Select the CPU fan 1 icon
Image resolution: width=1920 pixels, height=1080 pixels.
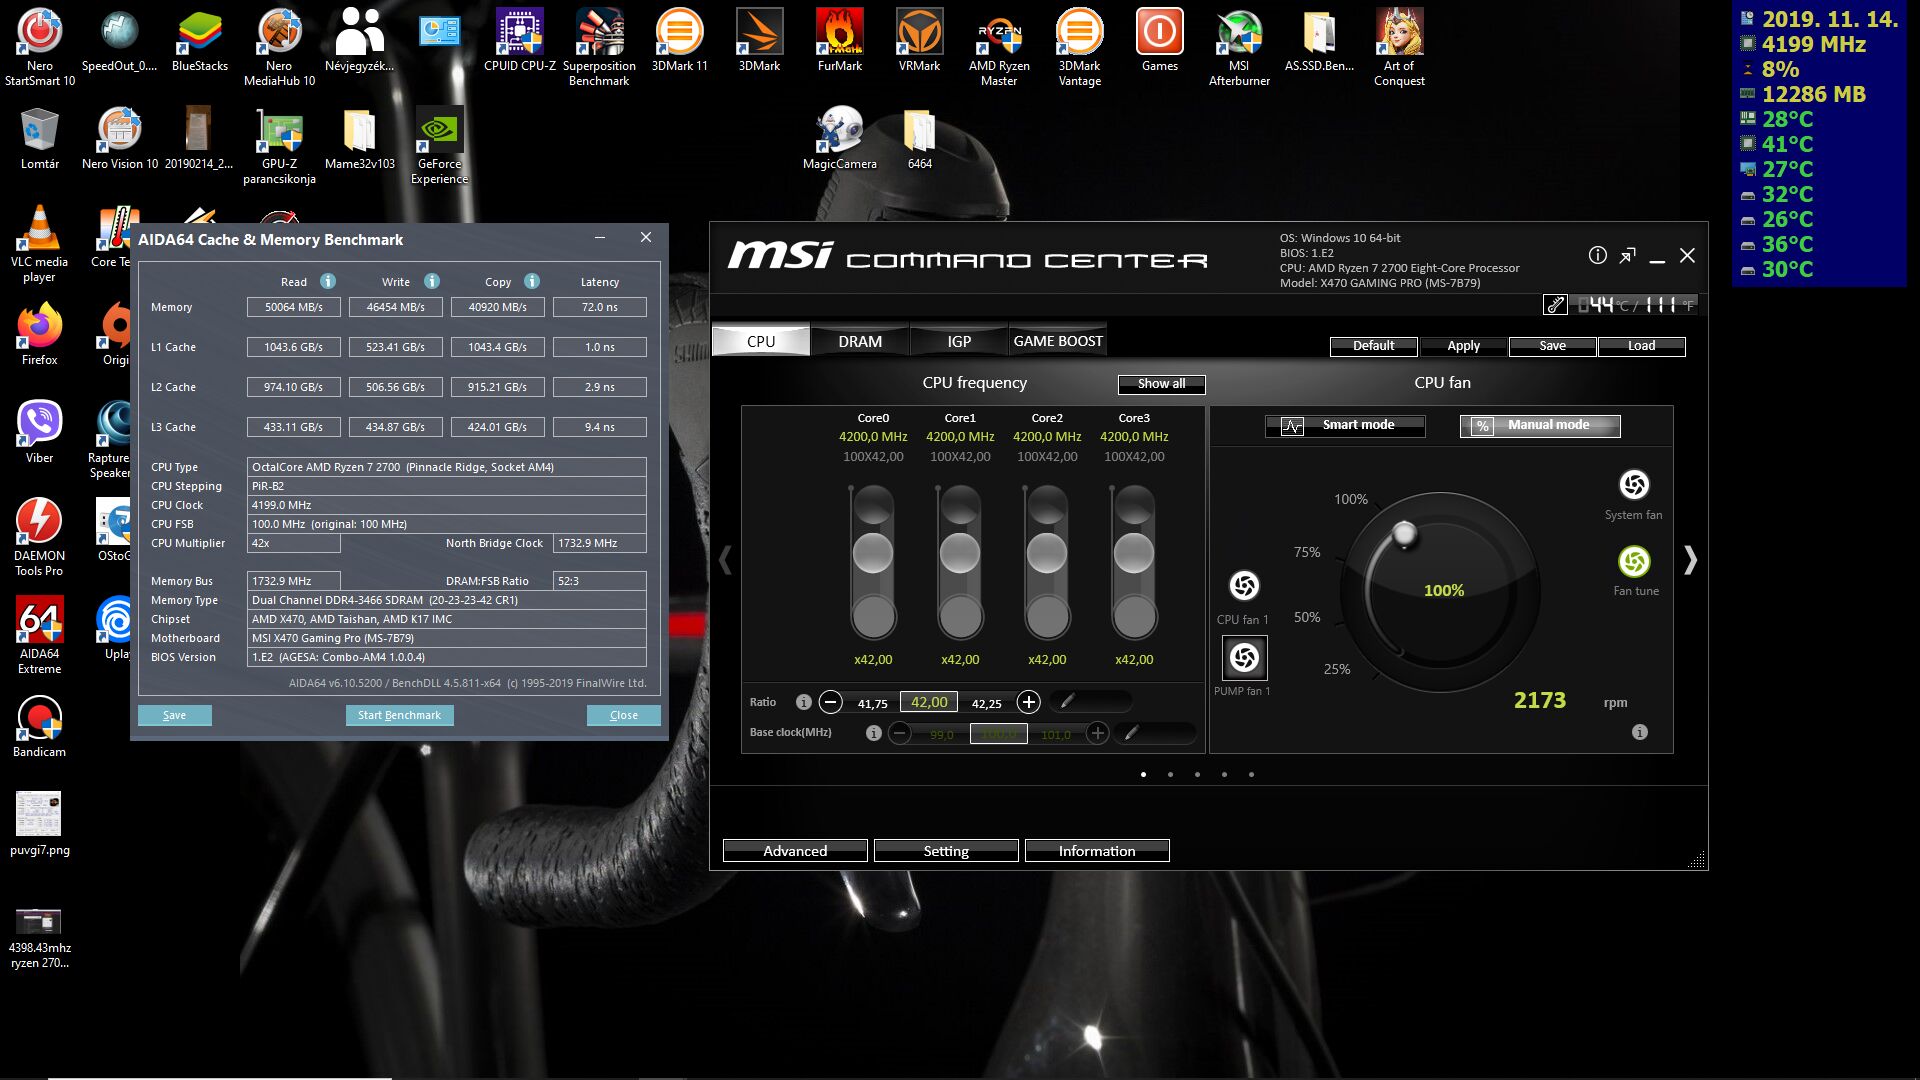[x=1244, y=585]
